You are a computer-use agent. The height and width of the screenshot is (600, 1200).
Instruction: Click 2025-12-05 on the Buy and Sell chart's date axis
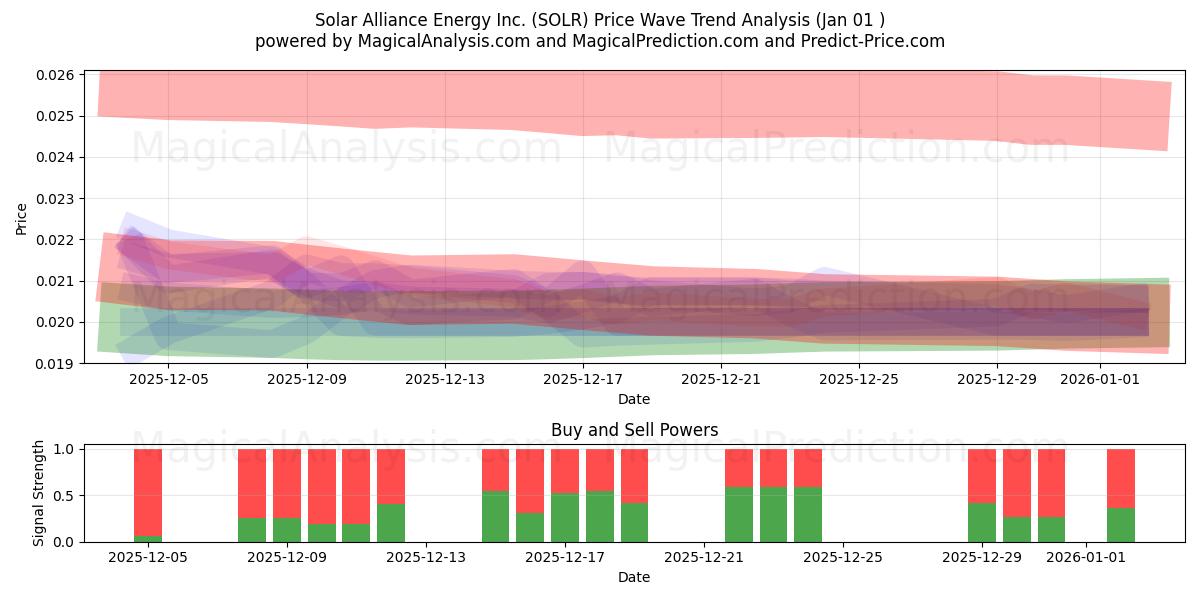click(x=148, y=558)
